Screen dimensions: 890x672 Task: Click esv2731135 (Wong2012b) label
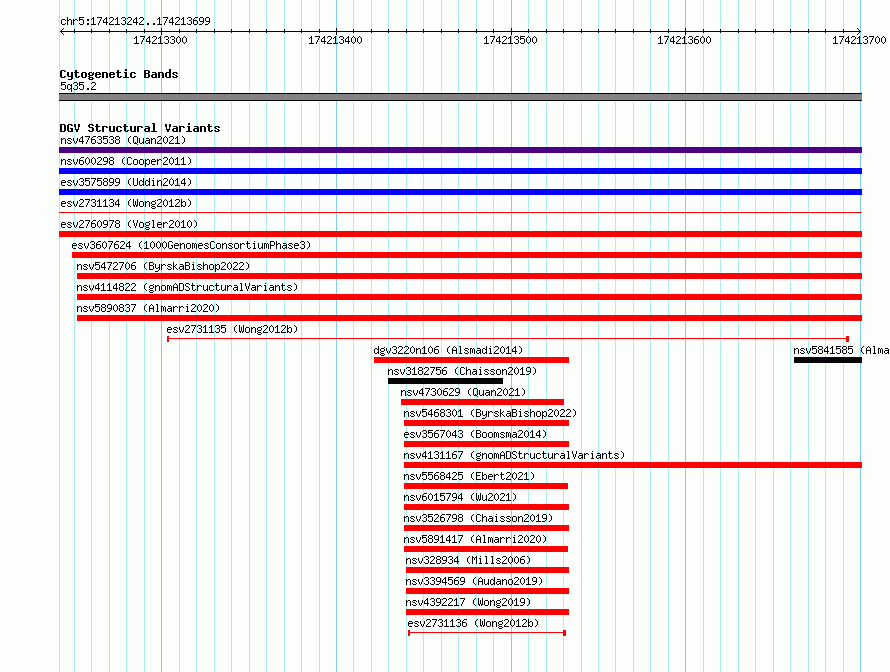[232, 329]
